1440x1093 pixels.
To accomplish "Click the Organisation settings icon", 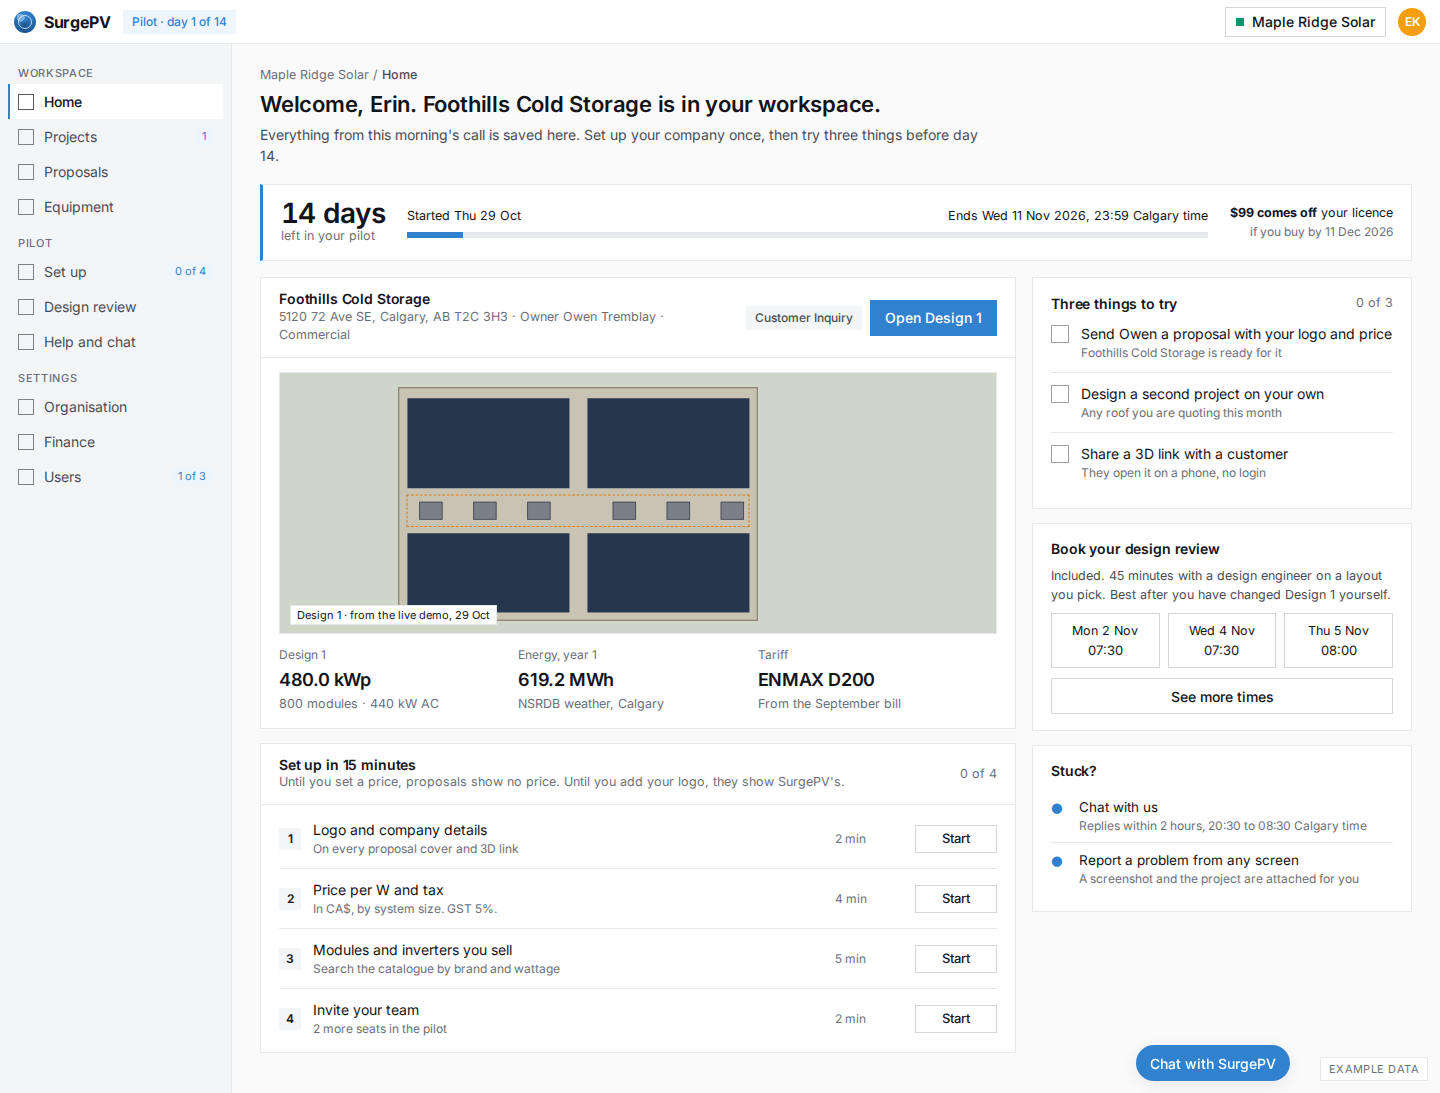I will pos(26,407).
